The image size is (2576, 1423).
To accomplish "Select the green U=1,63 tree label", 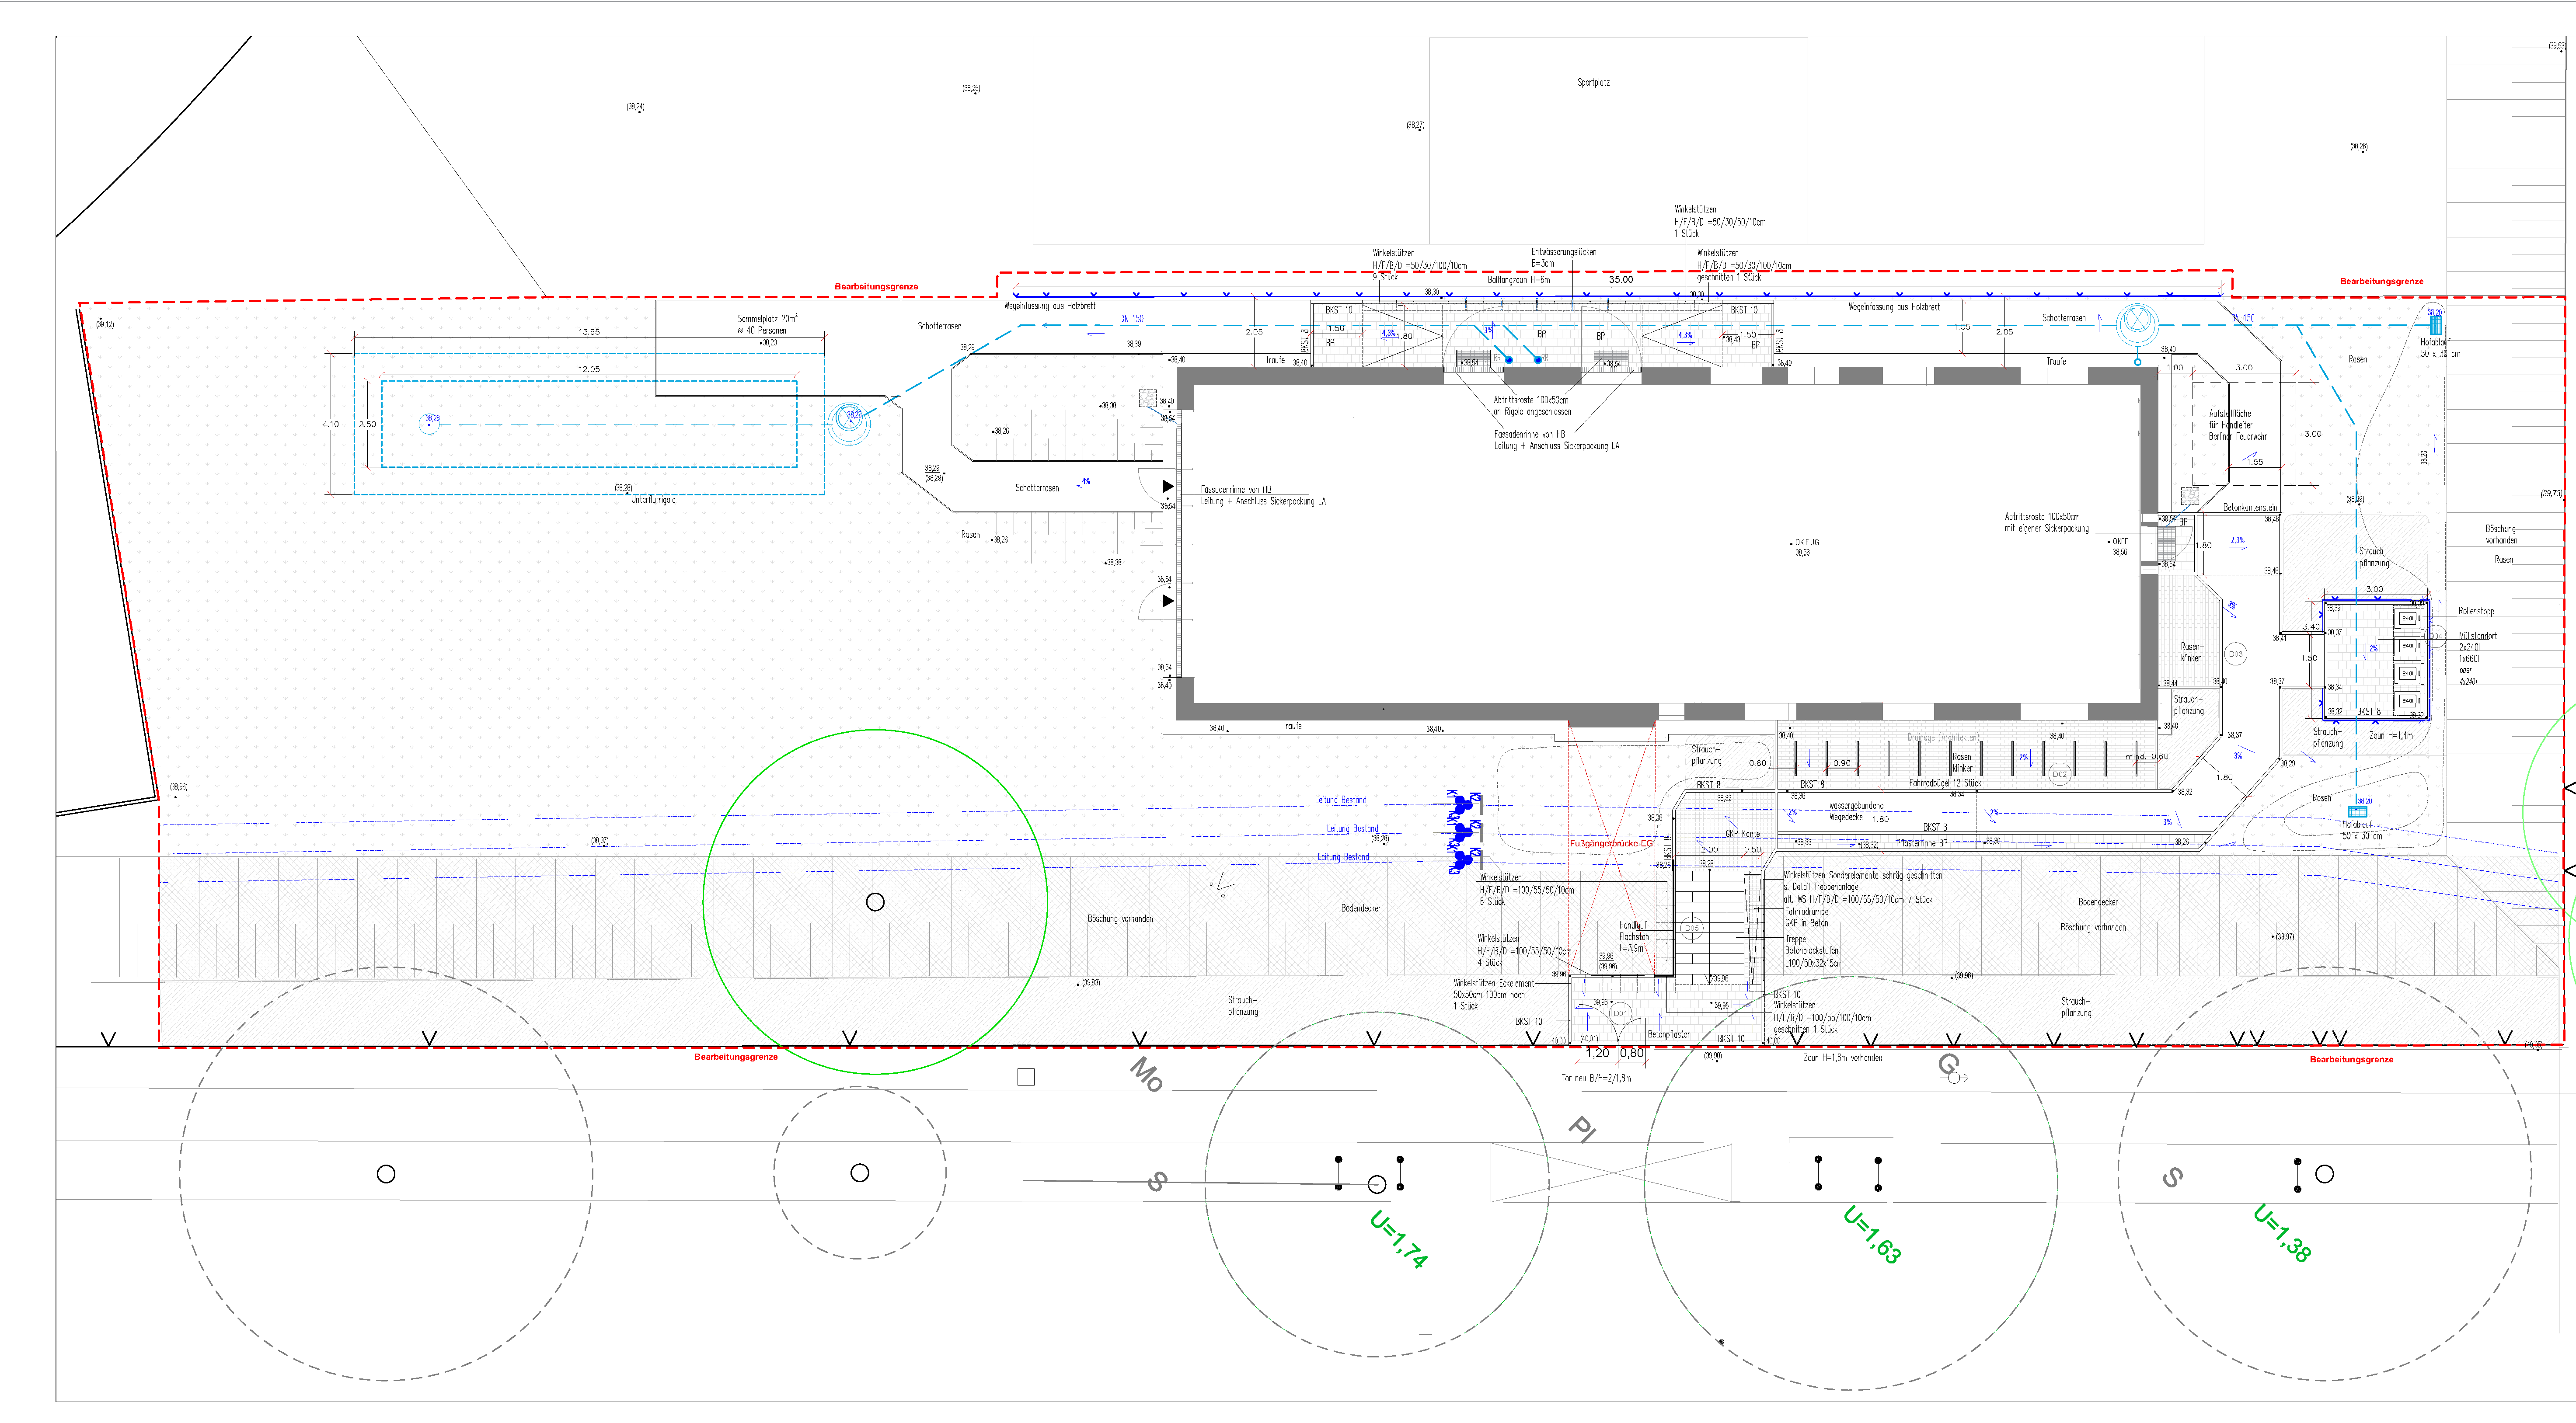I will coord(1872,1234).
